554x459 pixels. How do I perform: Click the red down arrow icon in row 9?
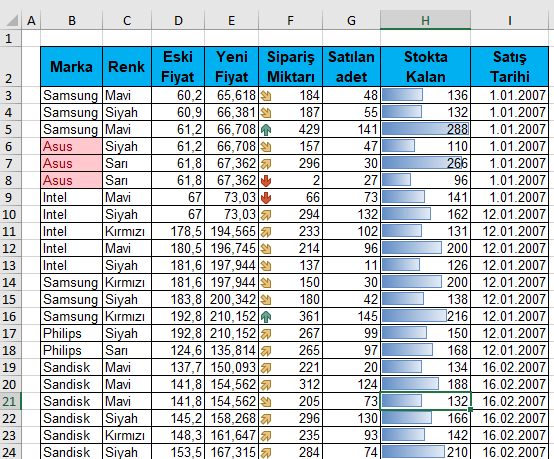coord(266,198)
